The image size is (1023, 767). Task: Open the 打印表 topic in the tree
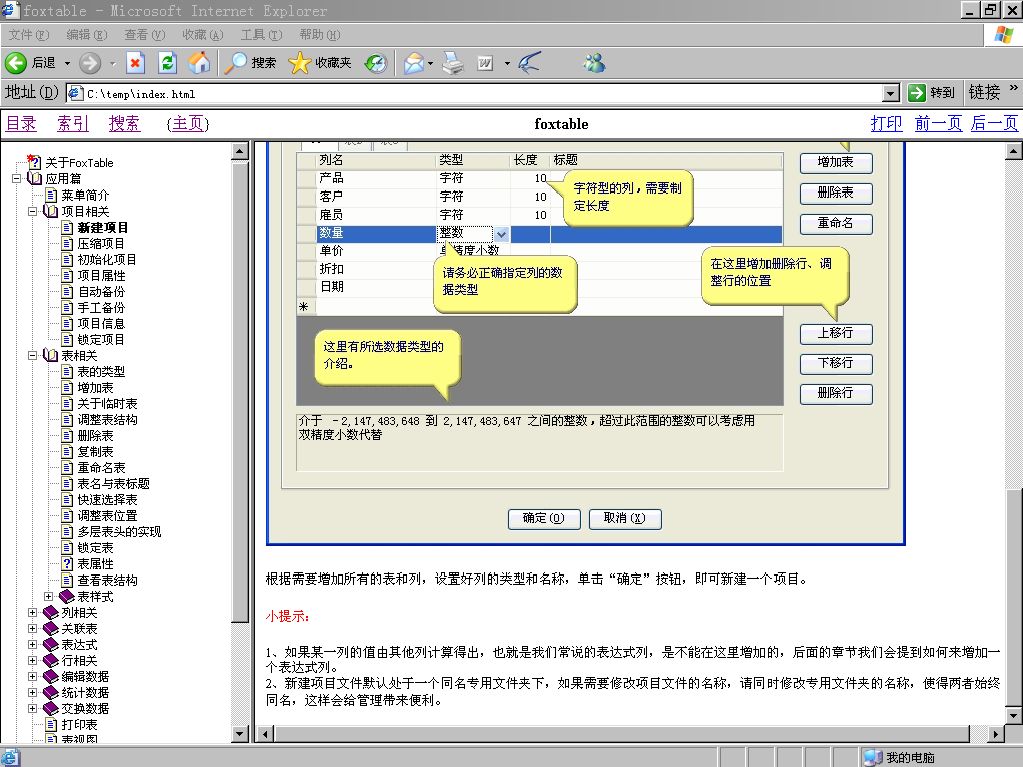(x=79, y=725)
